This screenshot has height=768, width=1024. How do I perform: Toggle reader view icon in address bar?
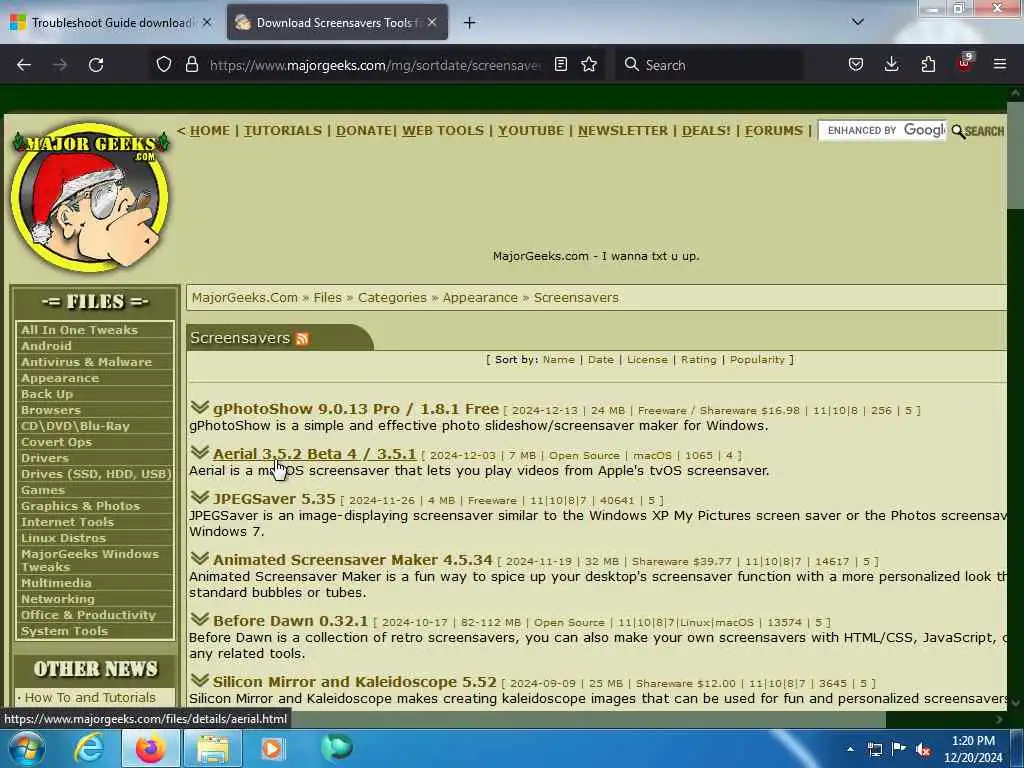coord(560,64)
